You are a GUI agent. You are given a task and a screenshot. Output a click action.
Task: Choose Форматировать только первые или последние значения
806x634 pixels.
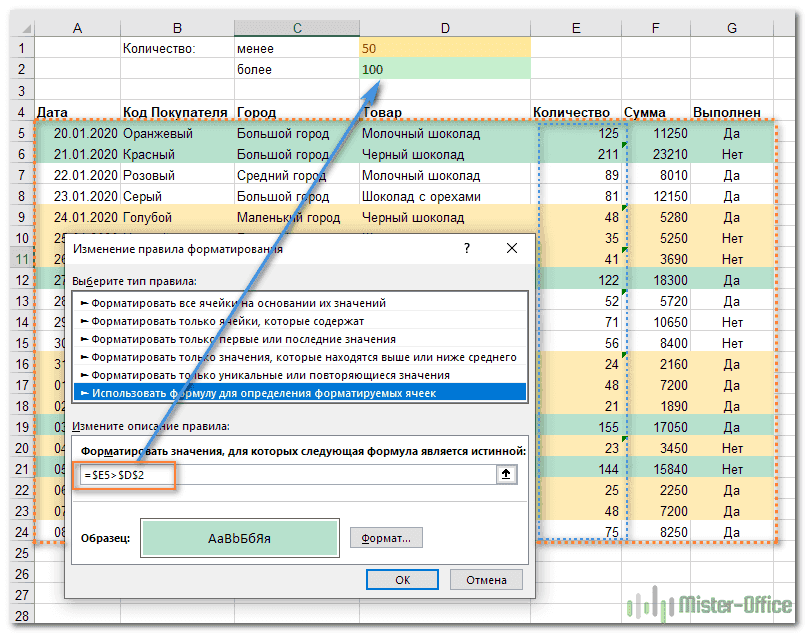tap(242, 339)
